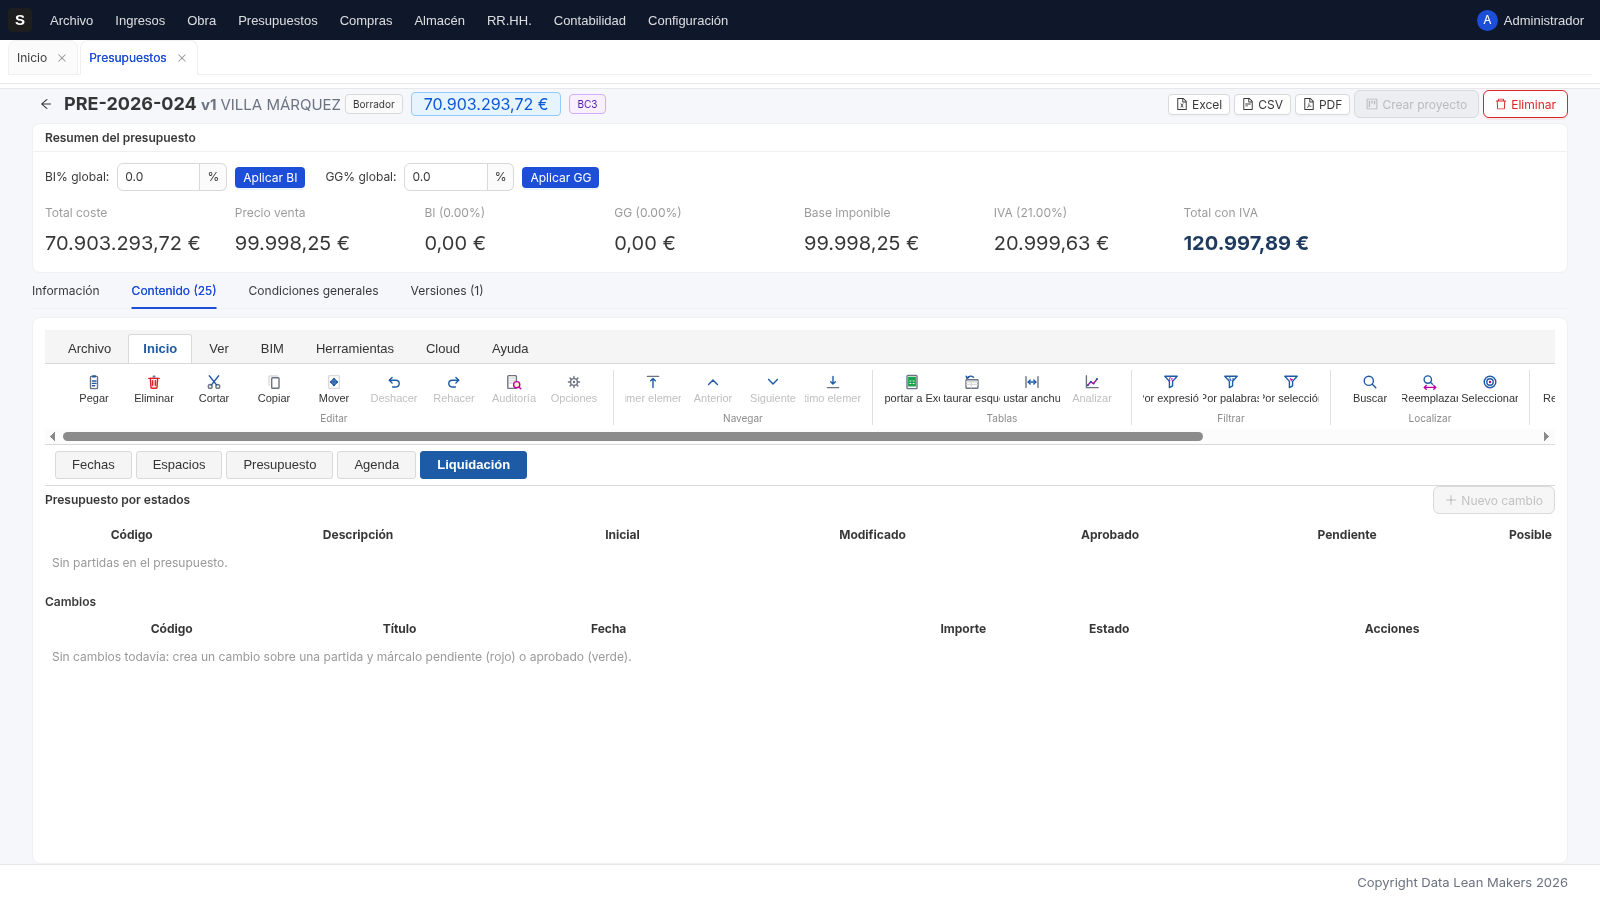
Task: Open the Contabilidad menu
Action: [x=590, y=20]
